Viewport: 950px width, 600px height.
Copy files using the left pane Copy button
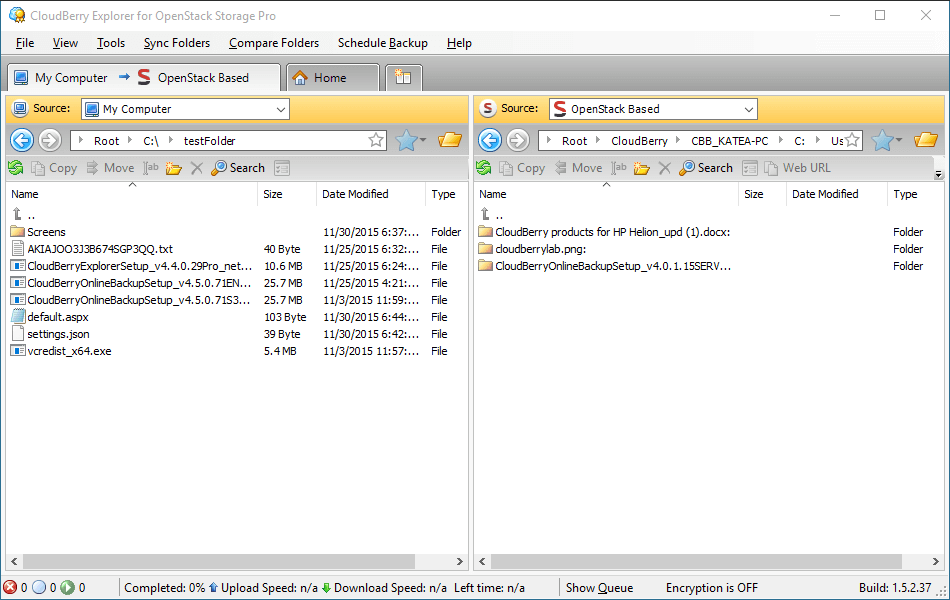click(55, 167)
